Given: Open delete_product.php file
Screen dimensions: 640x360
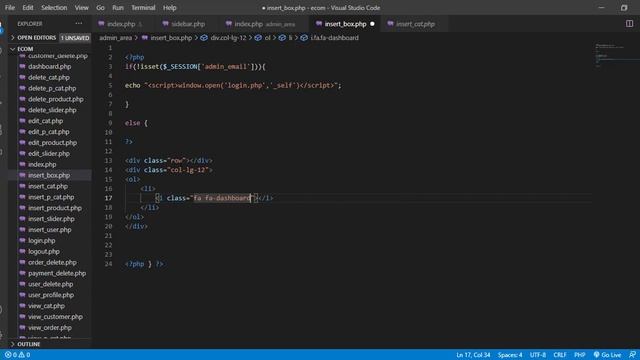Looking at the screenshot, I should 56,99.
